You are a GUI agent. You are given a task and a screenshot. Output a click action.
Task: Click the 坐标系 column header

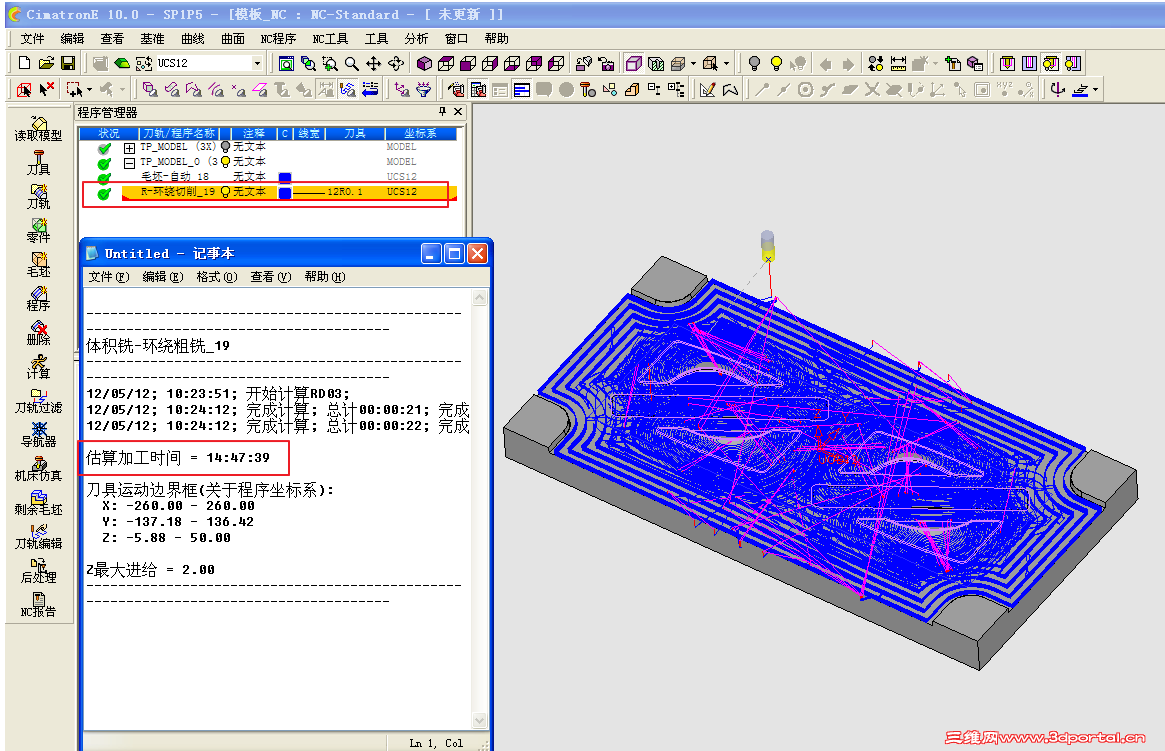coord(421,134)
